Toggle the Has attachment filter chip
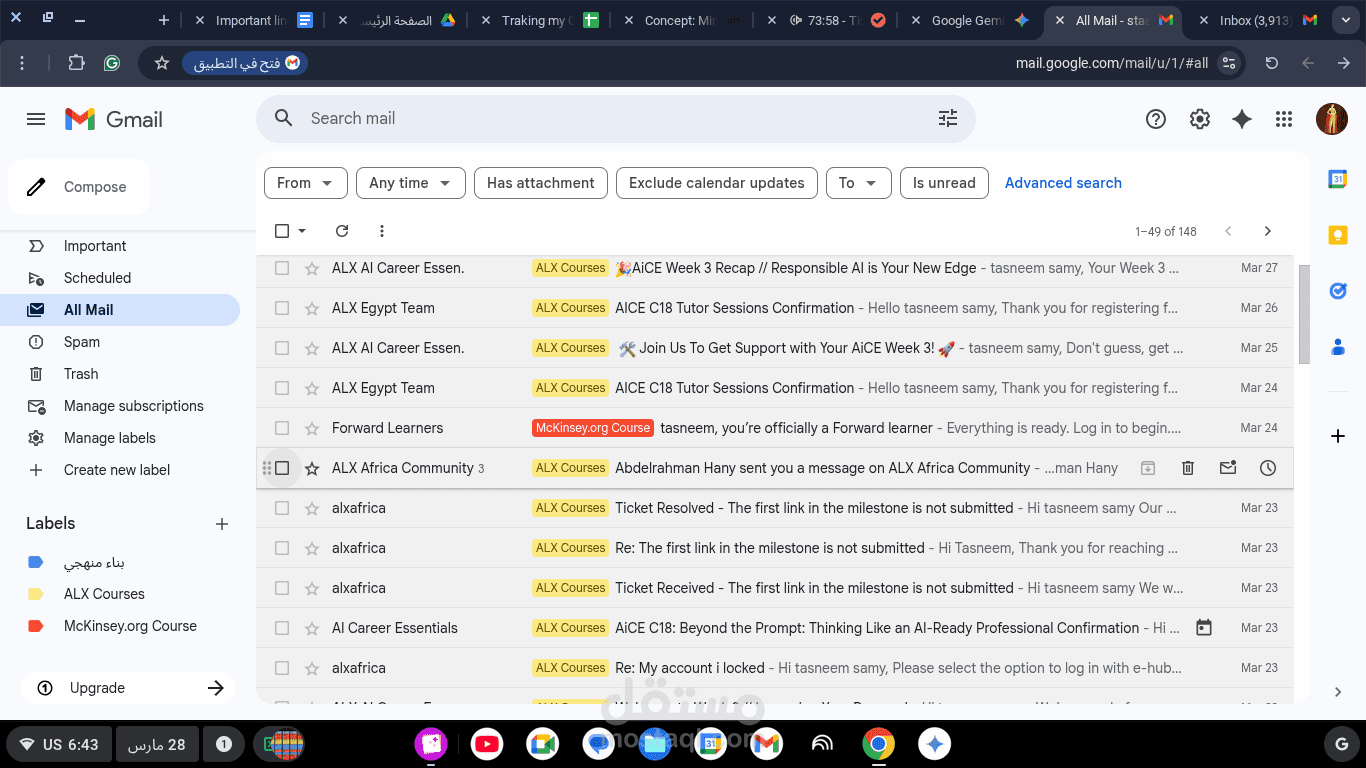Viewport: 1366px width, 768px height. [541, 183]
